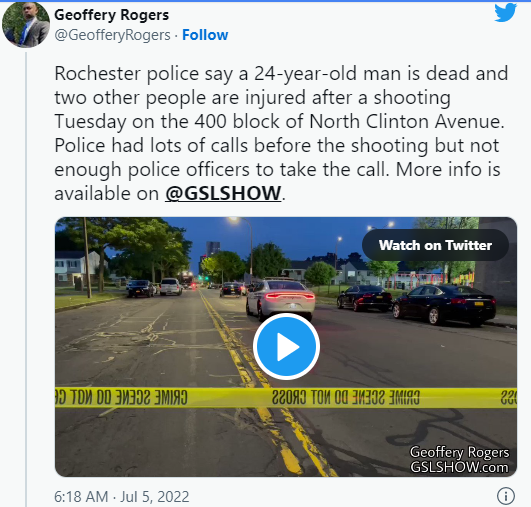The width and height of the screenshot is (531, 507).
Task: Play the embedded crime scene video
Action: (x=286, y=346)
